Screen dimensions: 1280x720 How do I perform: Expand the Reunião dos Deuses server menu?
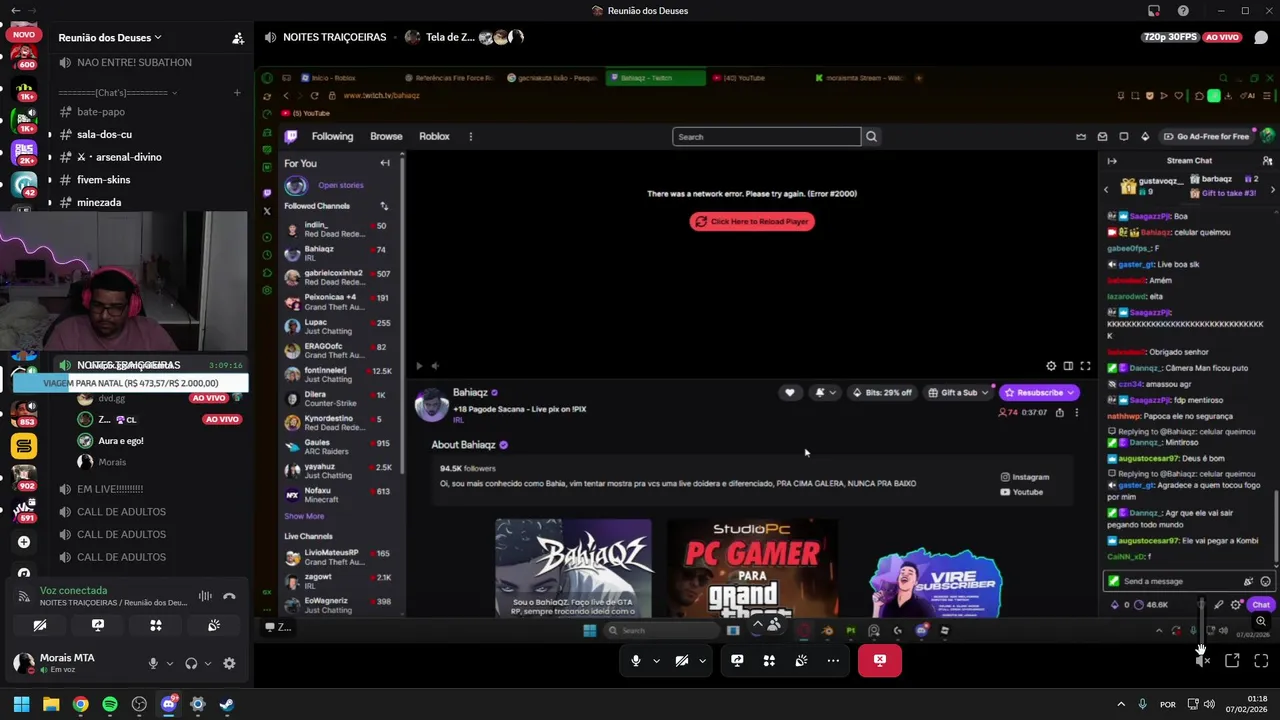click(110, 38)
